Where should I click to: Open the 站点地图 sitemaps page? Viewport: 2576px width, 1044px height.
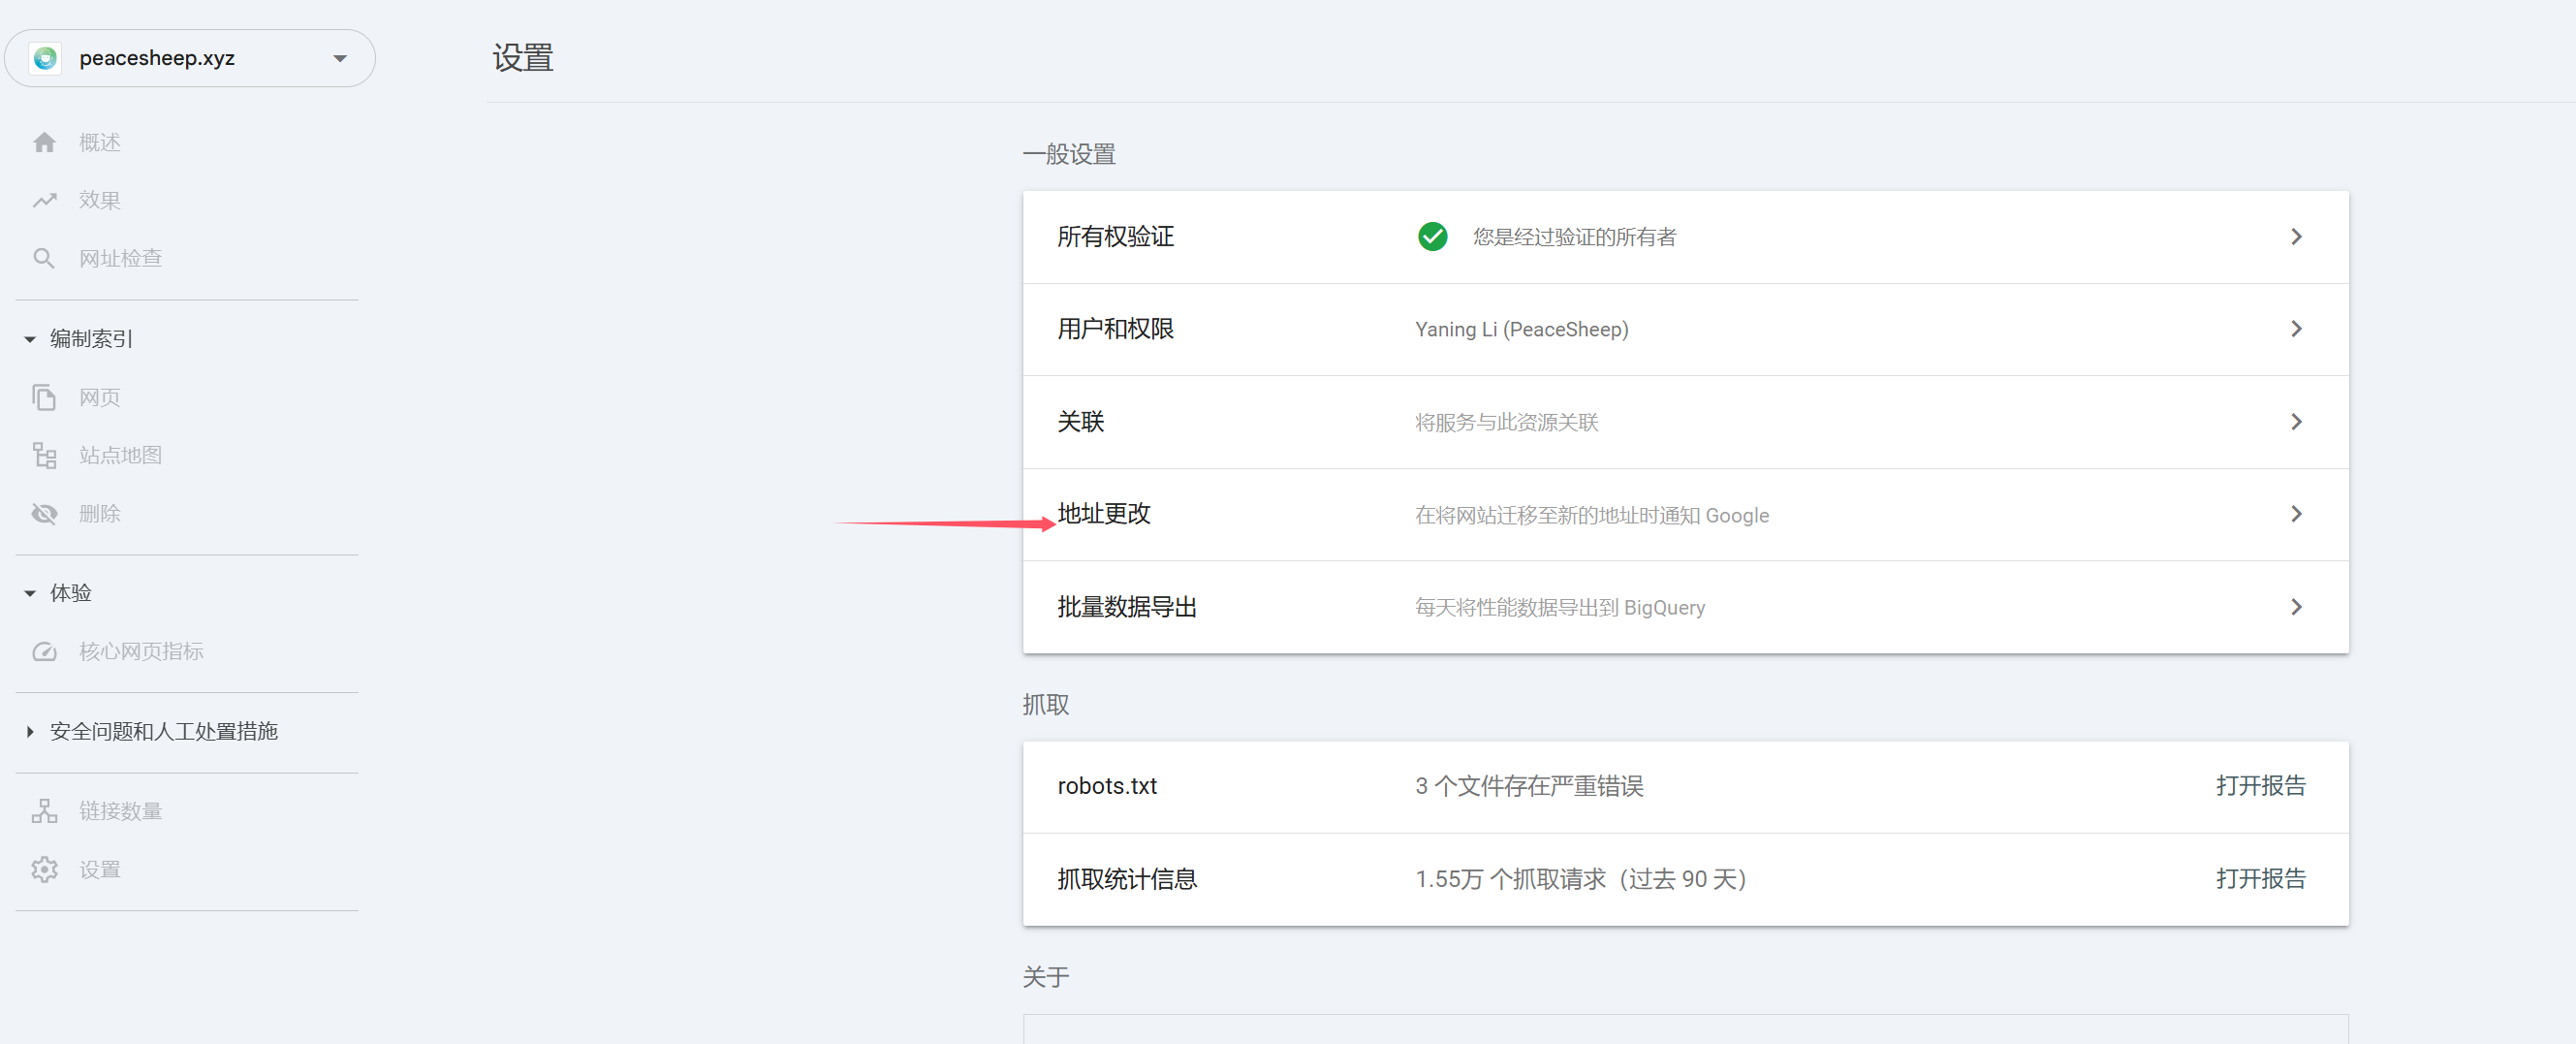pos(120,455)
